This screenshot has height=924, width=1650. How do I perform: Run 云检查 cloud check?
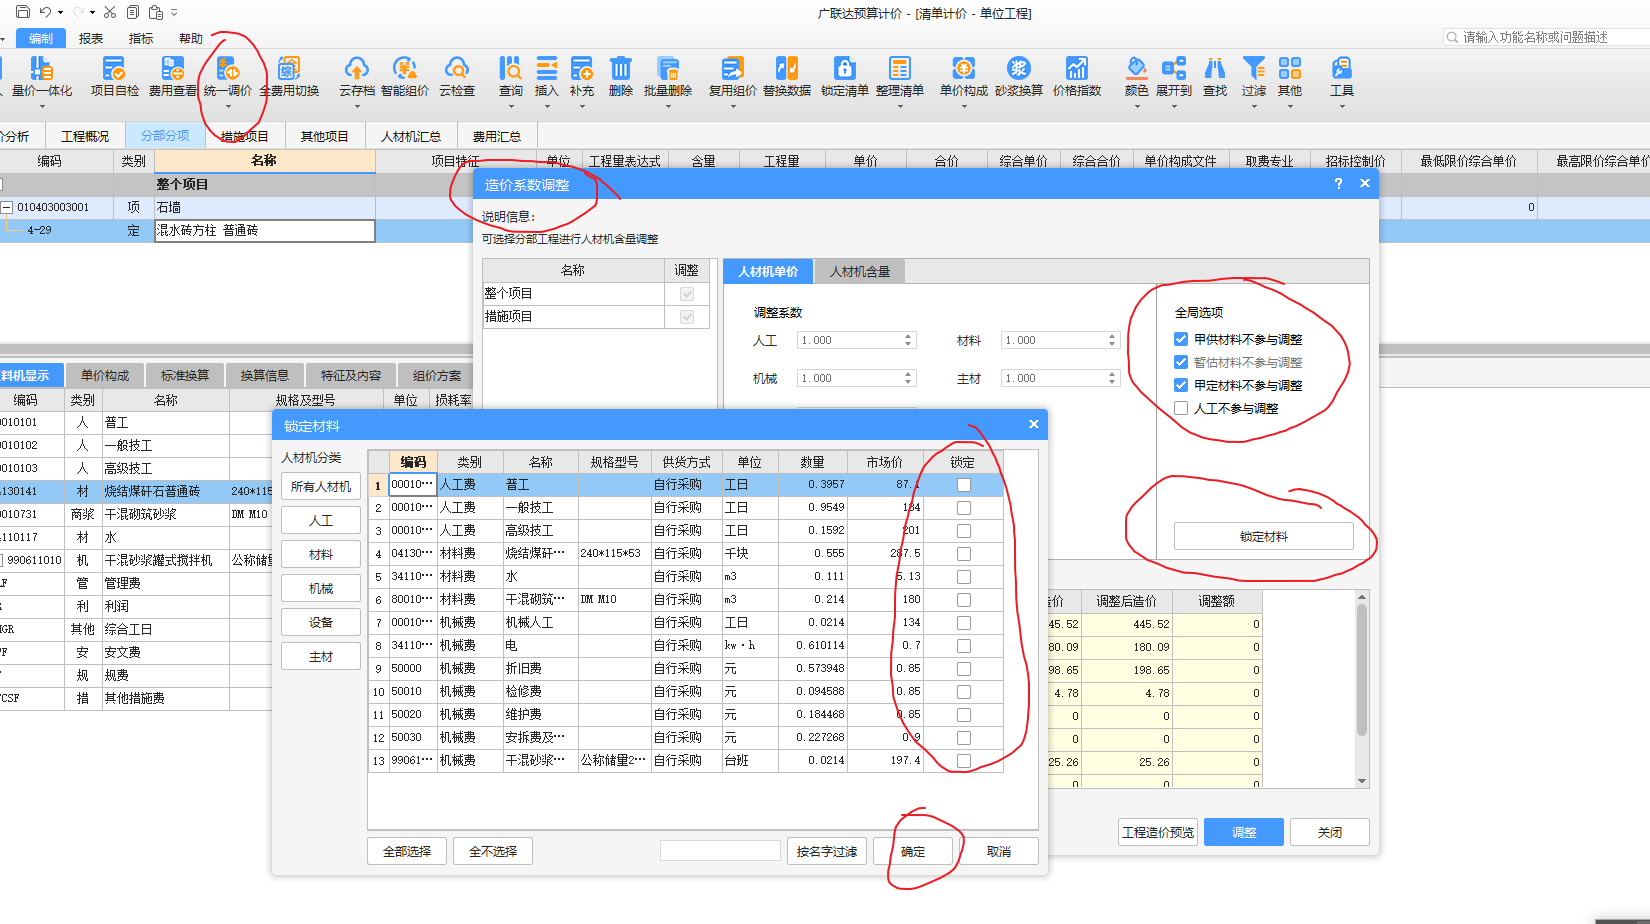(456, 68)
